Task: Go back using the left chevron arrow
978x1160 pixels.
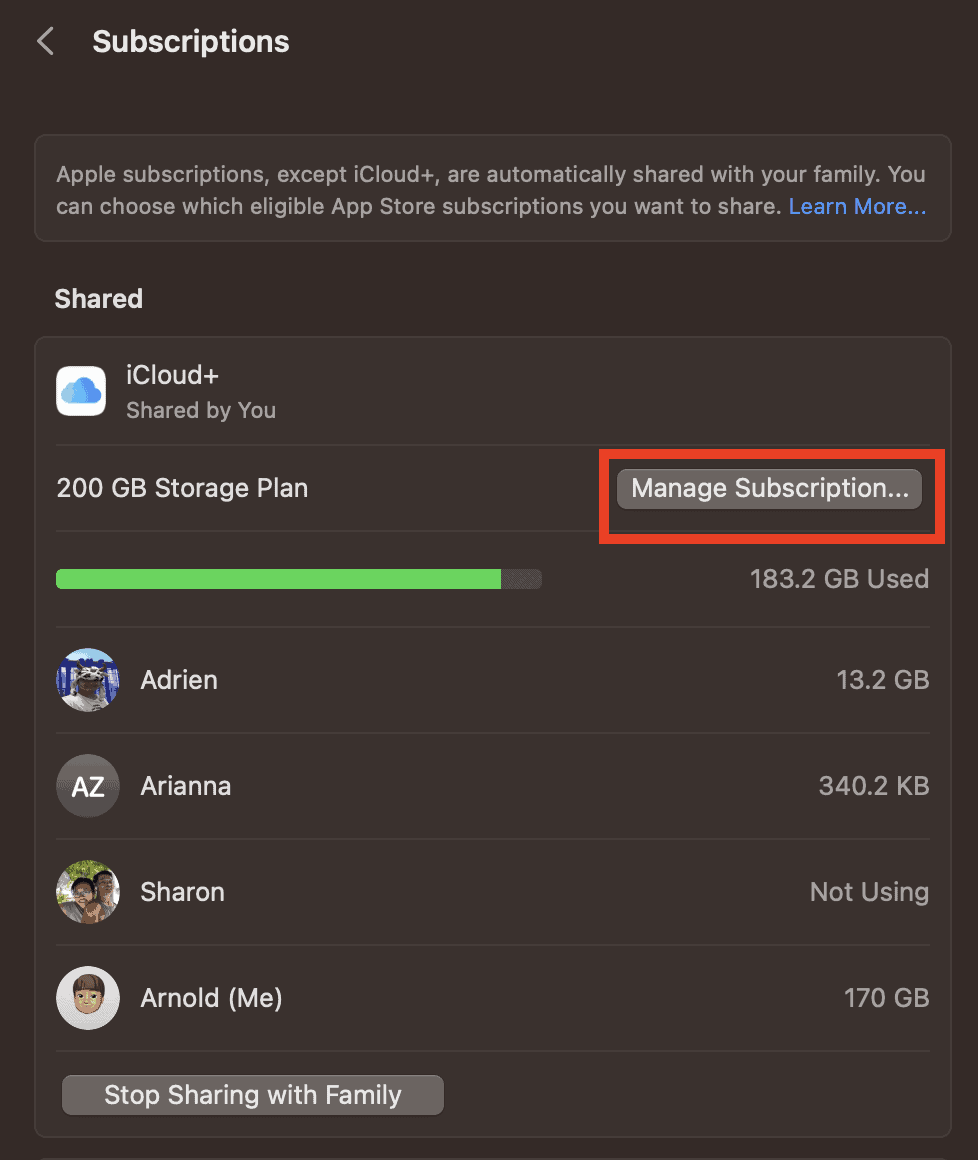Action: (45, 42)
